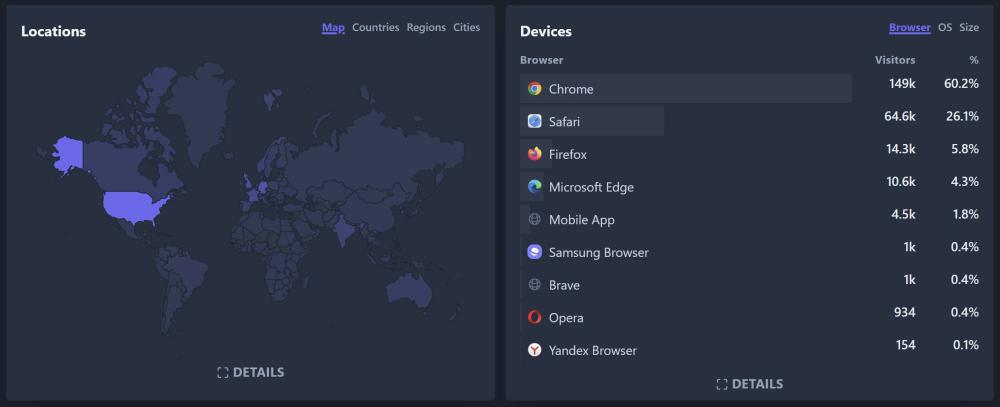
Task: Click the highlighted United States on map
Action: [x=138, y=207]
